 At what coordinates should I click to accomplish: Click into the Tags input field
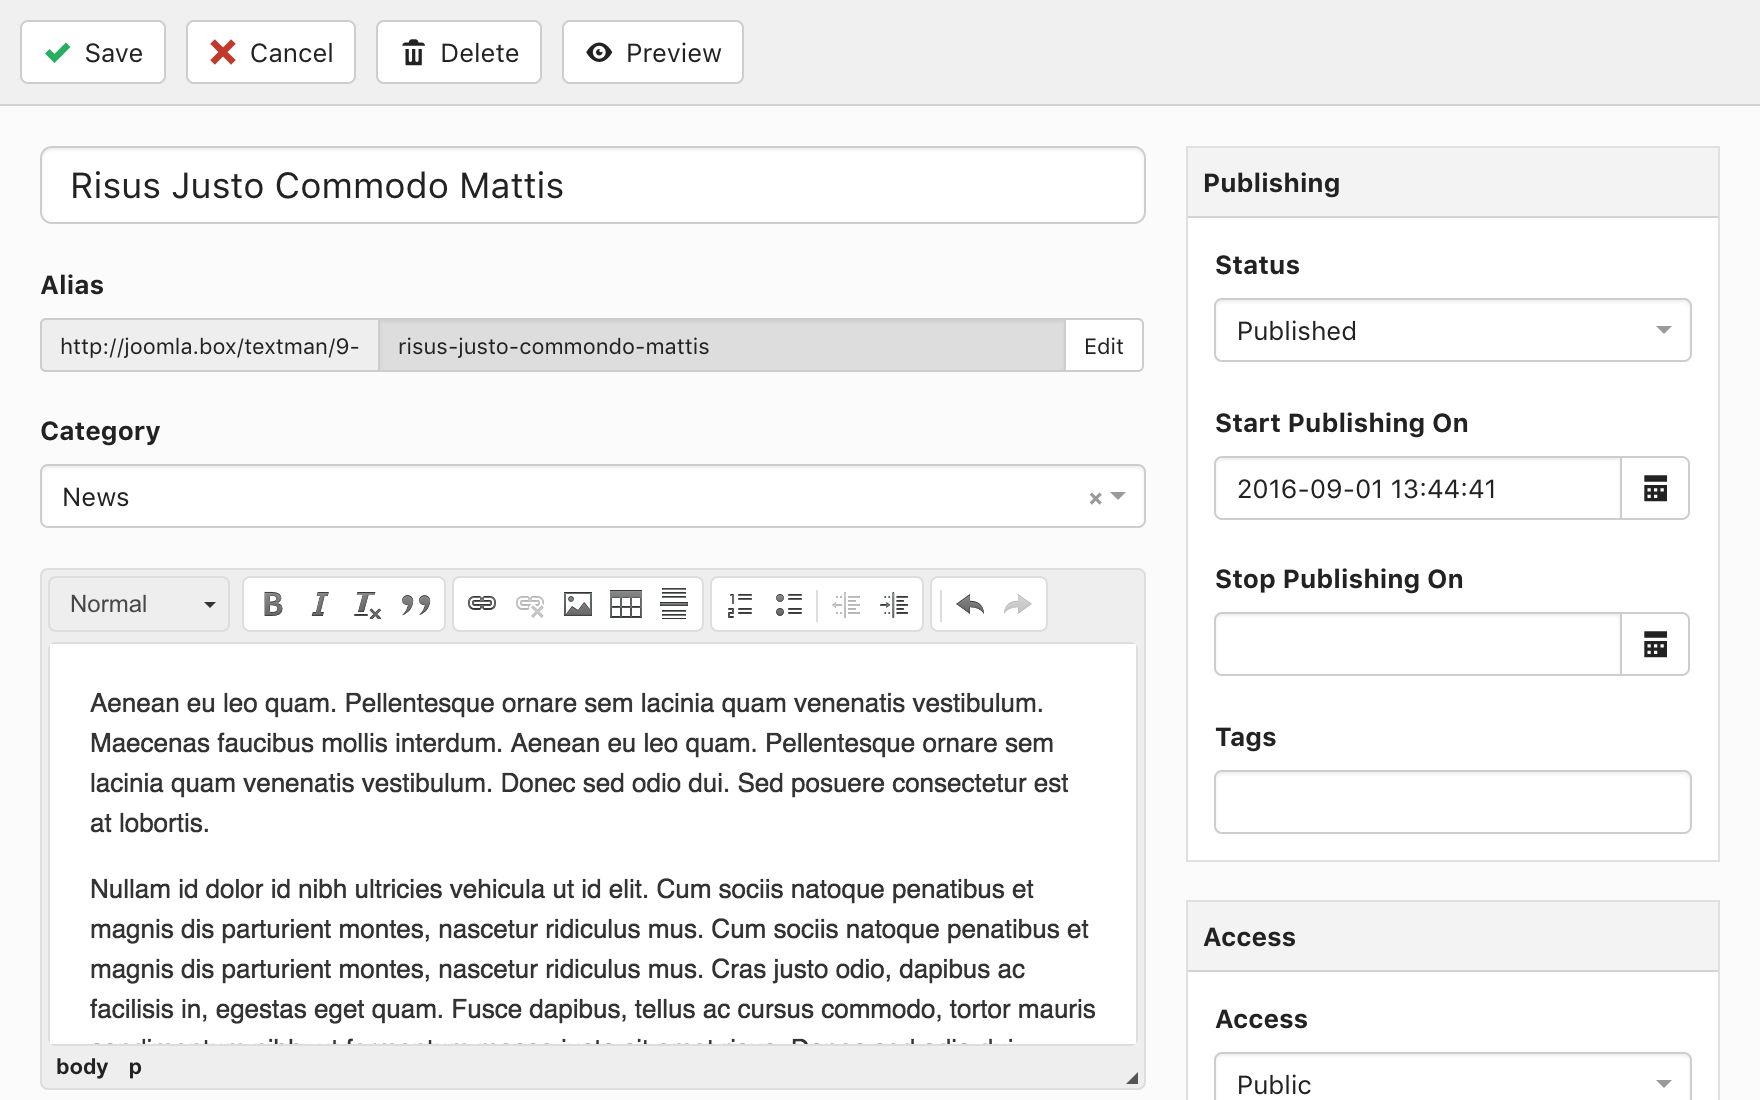coord(1452,802)
